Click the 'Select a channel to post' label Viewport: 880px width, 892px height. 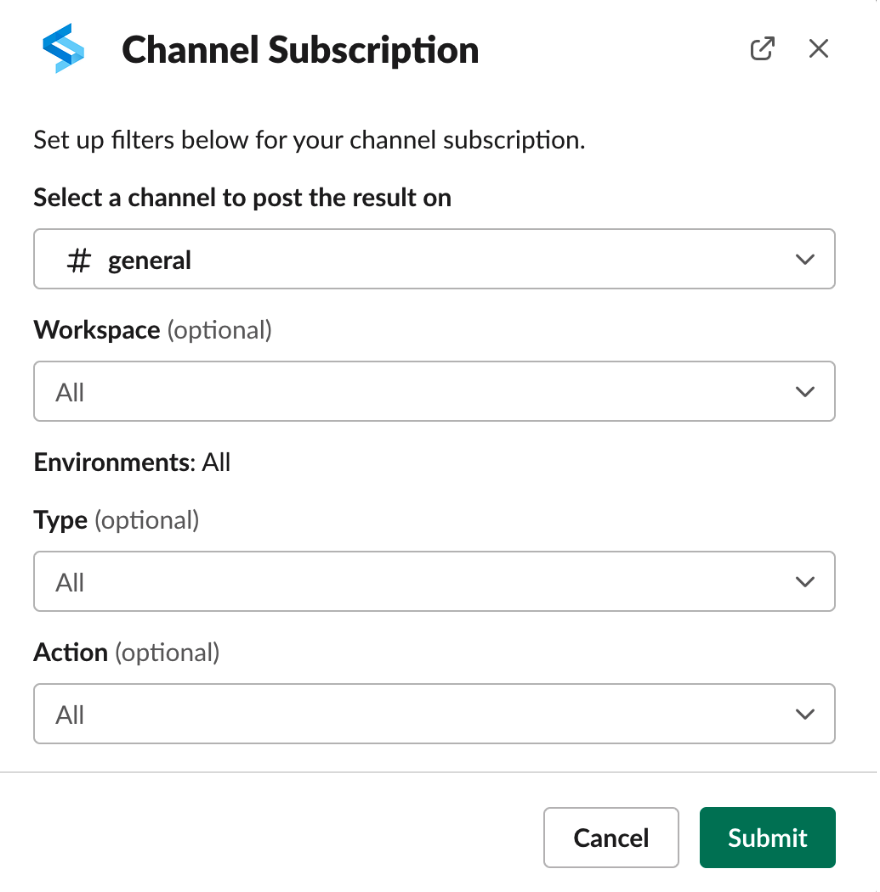pos(242,198)
